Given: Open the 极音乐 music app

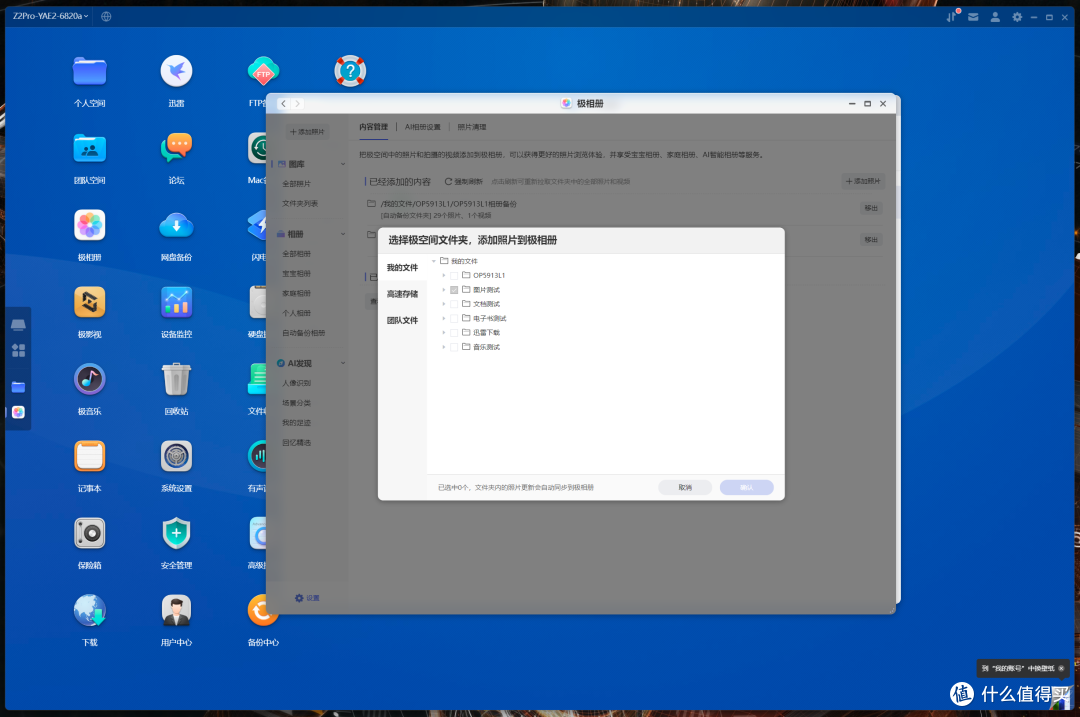Looking at the screenshot, I should 89,380.
